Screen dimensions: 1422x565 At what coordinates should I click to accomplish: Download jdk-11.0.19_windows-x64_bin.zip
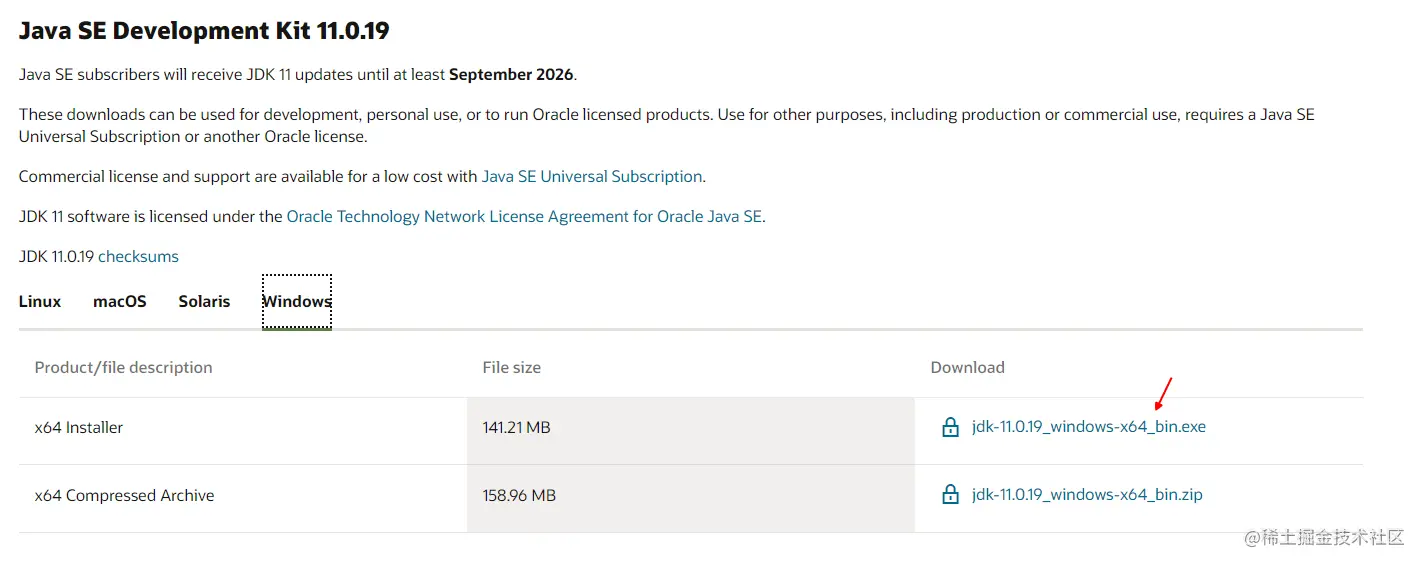tap(1087, 495)
